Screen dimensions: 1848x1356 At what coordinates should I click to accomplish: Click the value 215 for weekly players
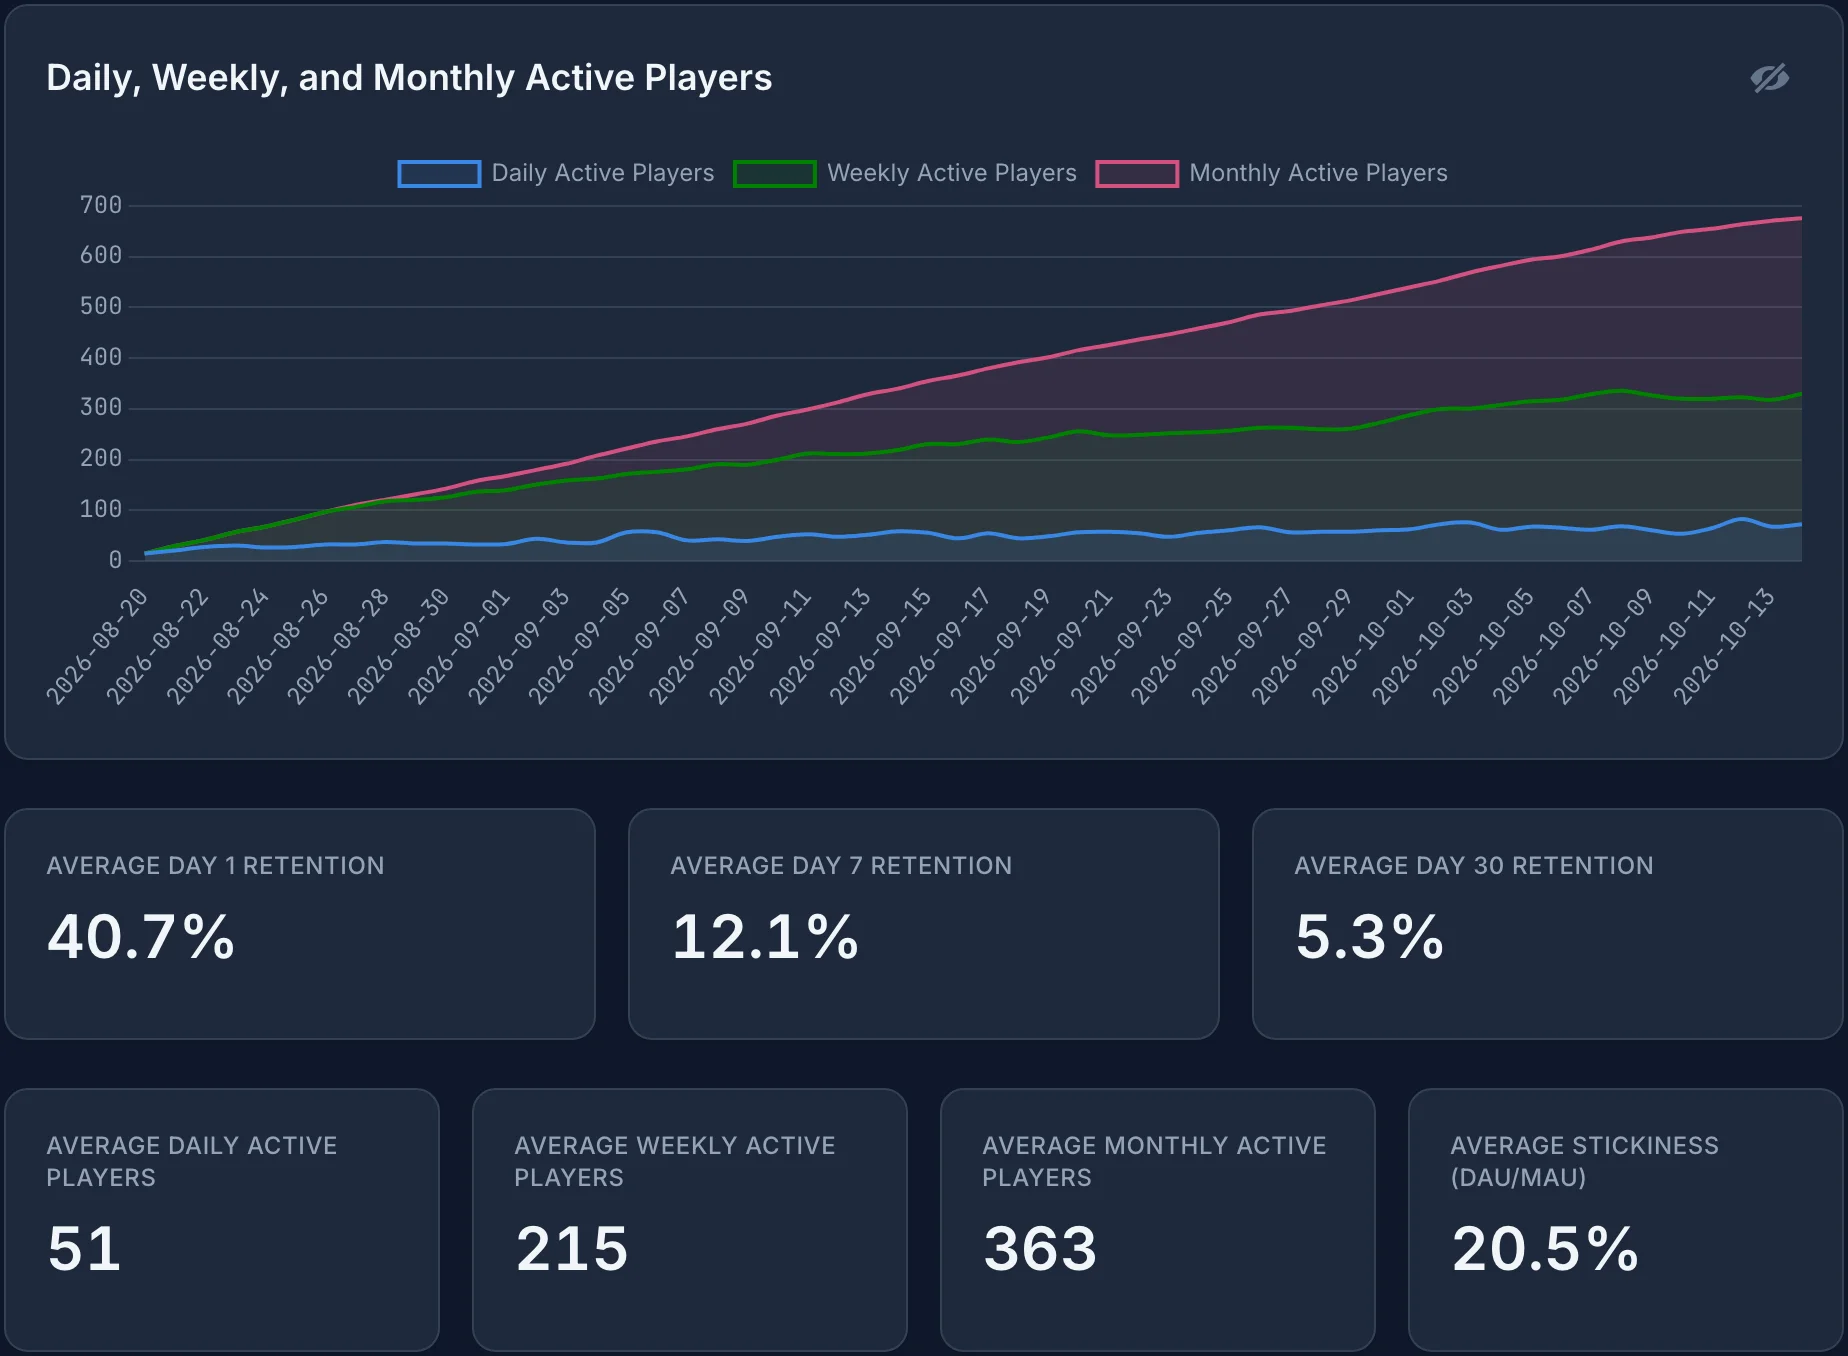pyautogui.click(x=571, y=1249)
